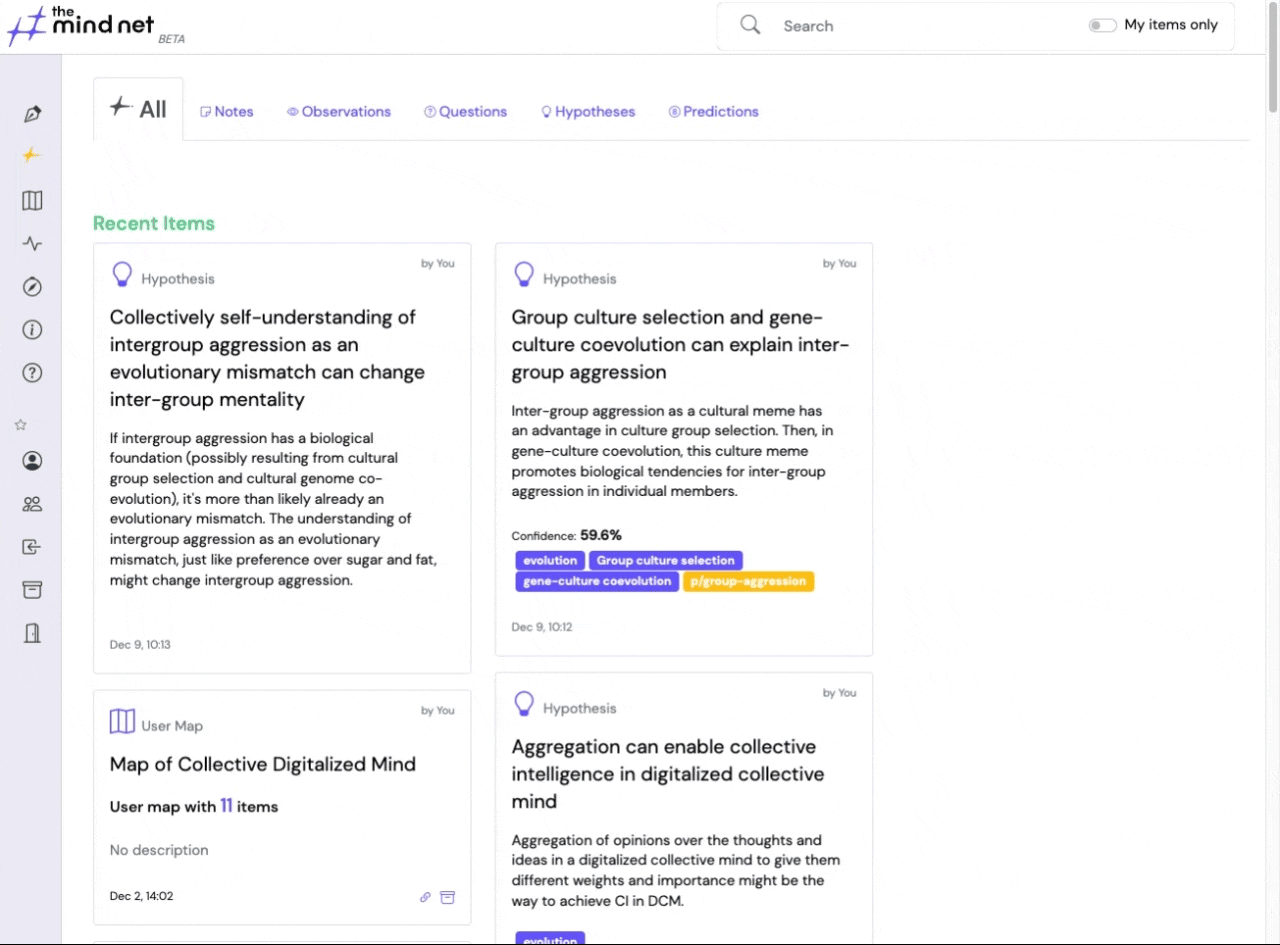Open the pulse activity icon in sidebar
The height and width of the screenshot is (945, 1280).
coord(32,243)
